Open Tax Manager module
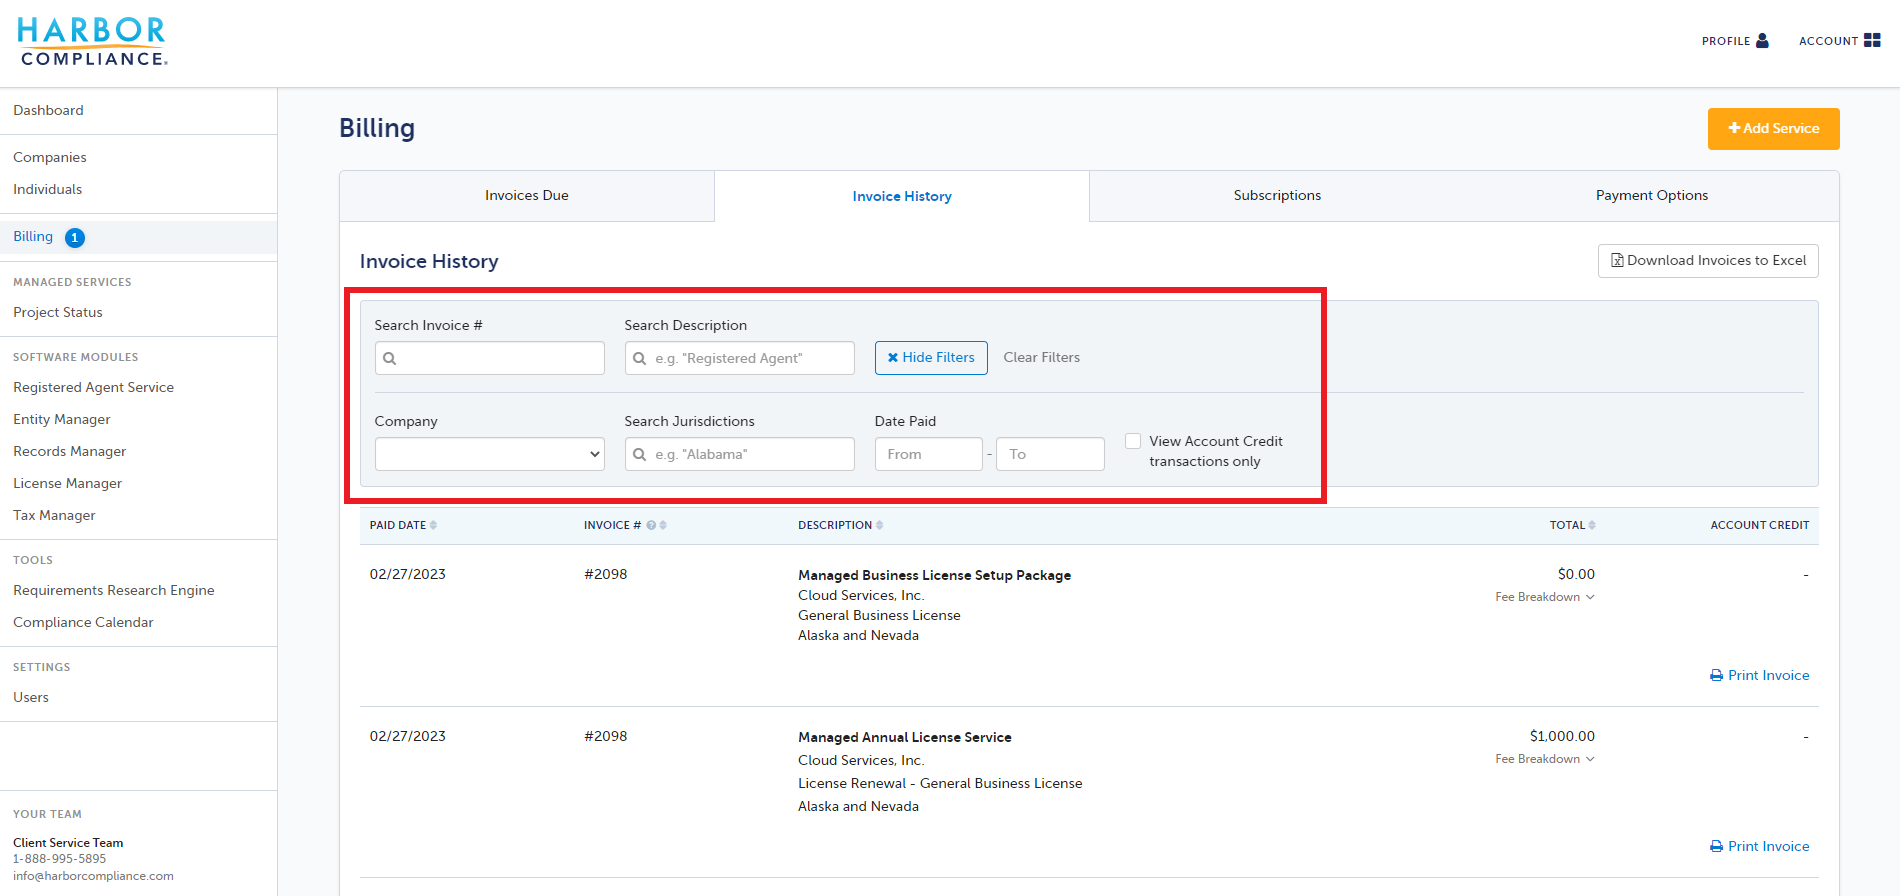The image size is (1900, 896). (55, 515)
